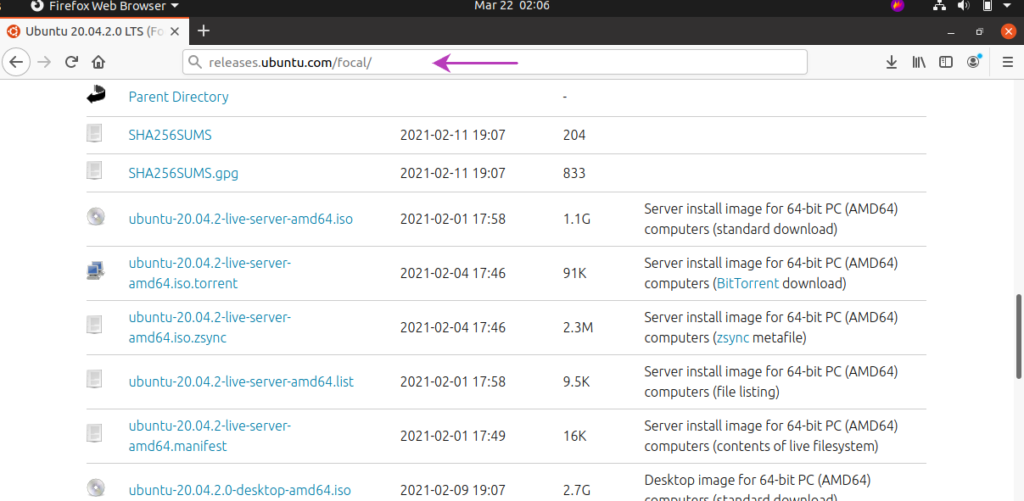Select the 1.1G size value
Image resolution: width=1024 pixels, height=501 pixels.
click(577, 219)
